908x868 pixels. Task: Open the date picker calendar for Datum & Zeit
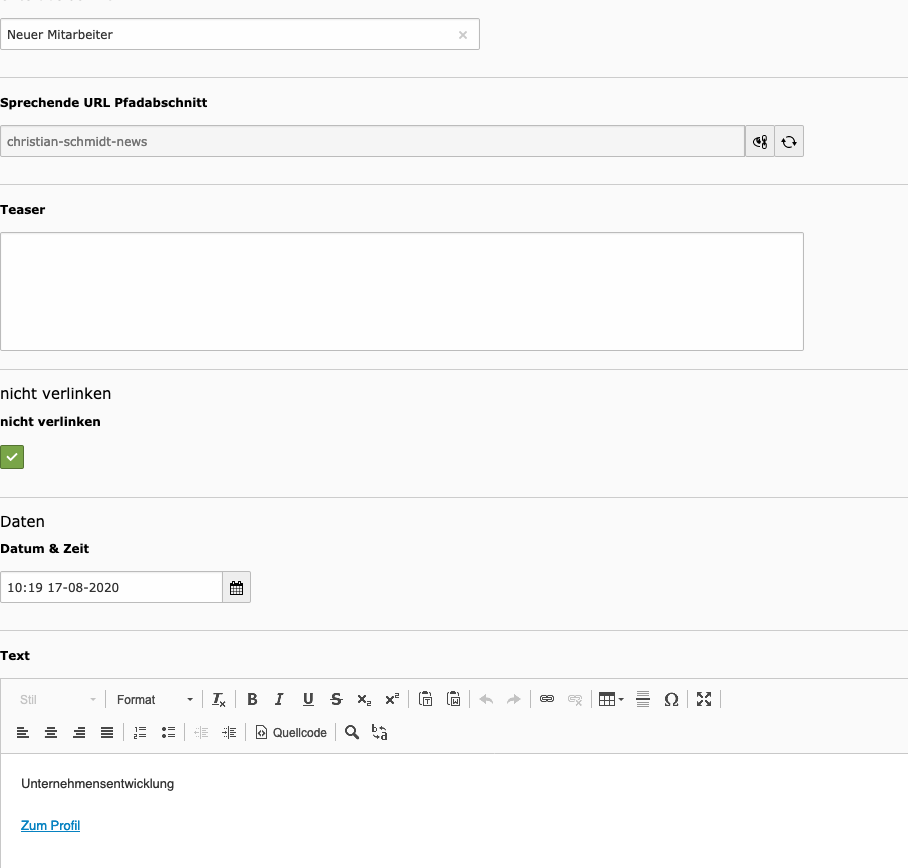[x=237, y=588]
